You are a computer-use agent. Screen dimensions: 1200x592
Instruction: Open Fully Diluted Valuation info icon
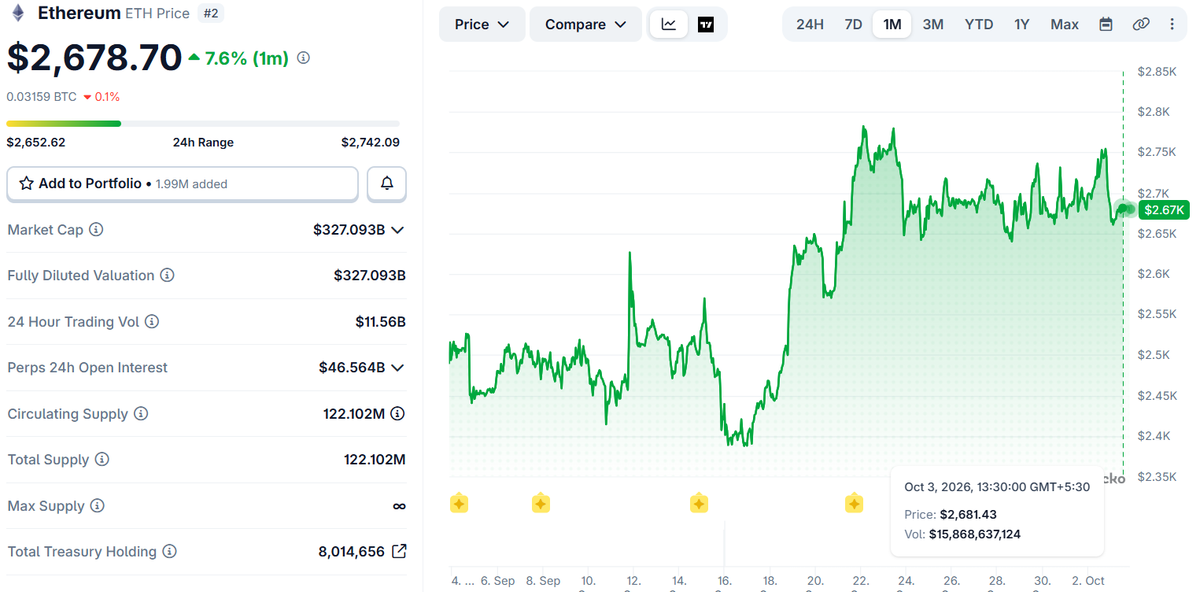(x=168, y=276)
